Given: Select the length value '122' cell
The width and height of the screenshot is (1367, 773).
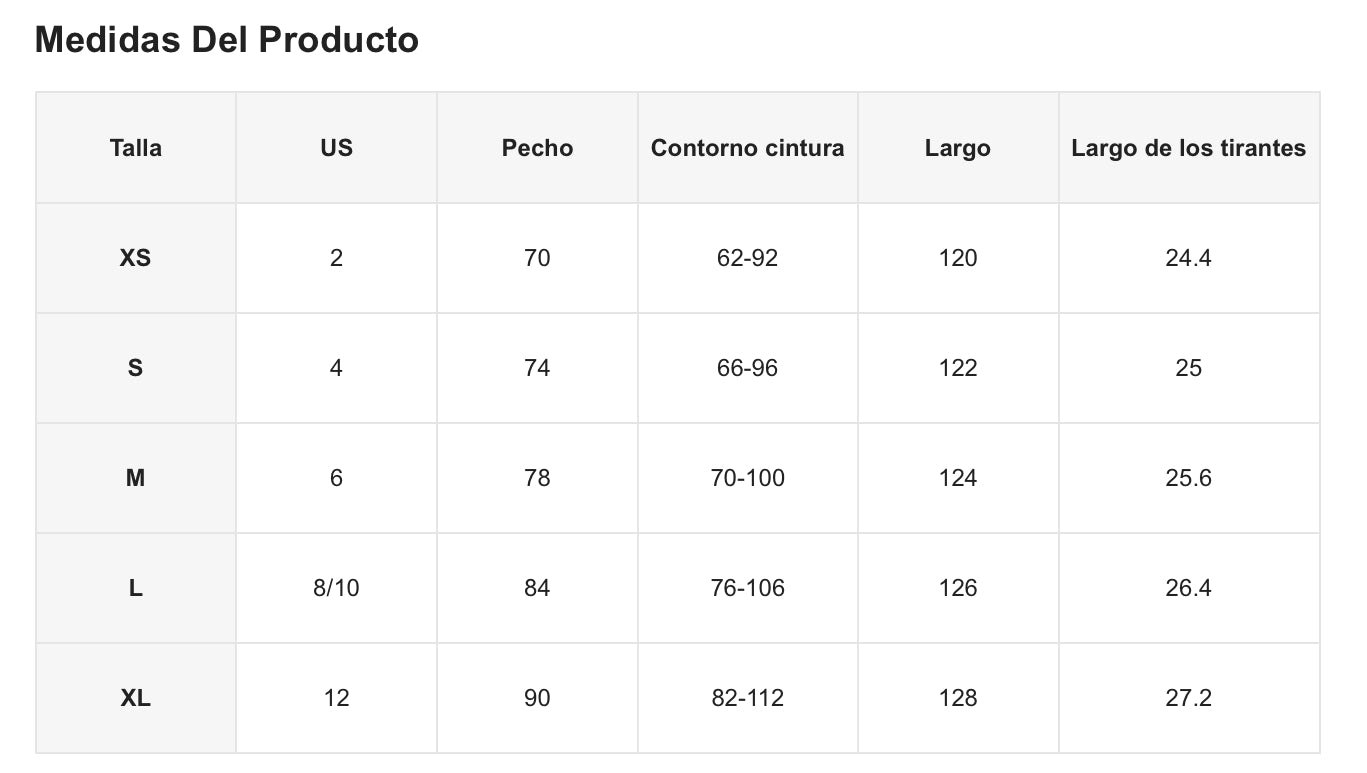Looking at the screenshot, I should 957,368.
